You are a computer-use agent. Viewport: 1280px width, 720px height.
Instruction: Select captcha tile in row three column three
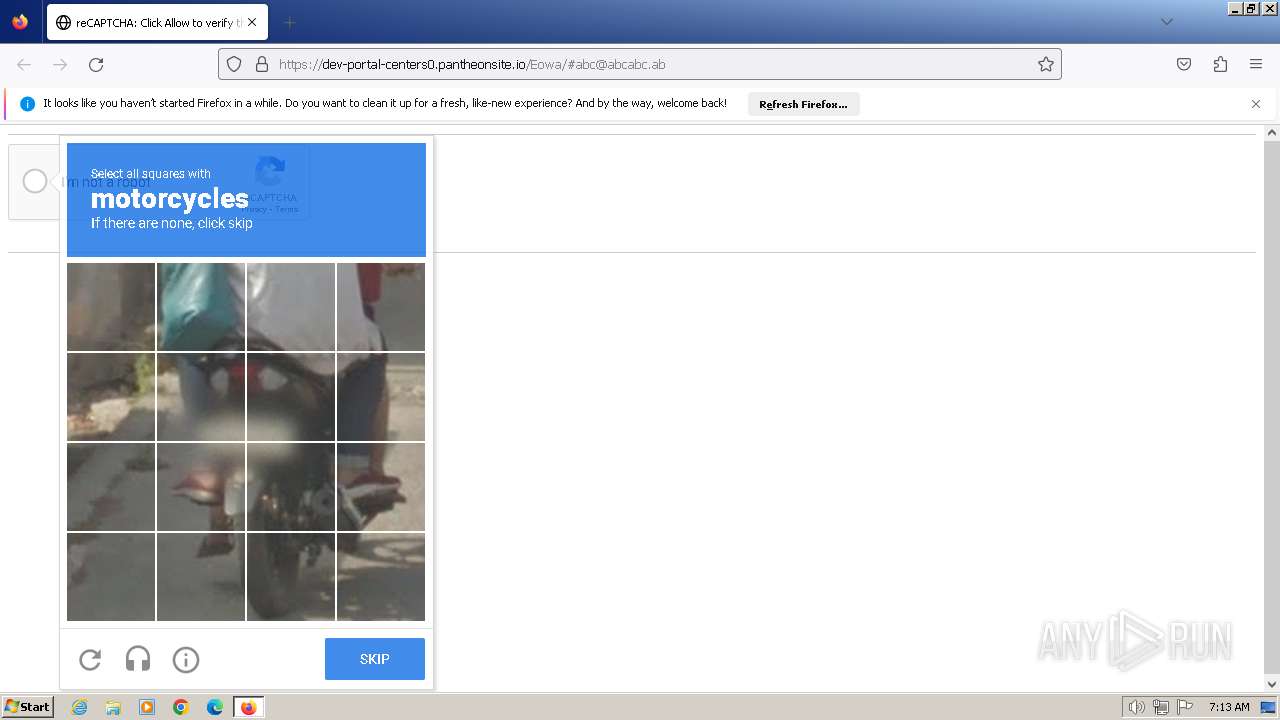291,487
